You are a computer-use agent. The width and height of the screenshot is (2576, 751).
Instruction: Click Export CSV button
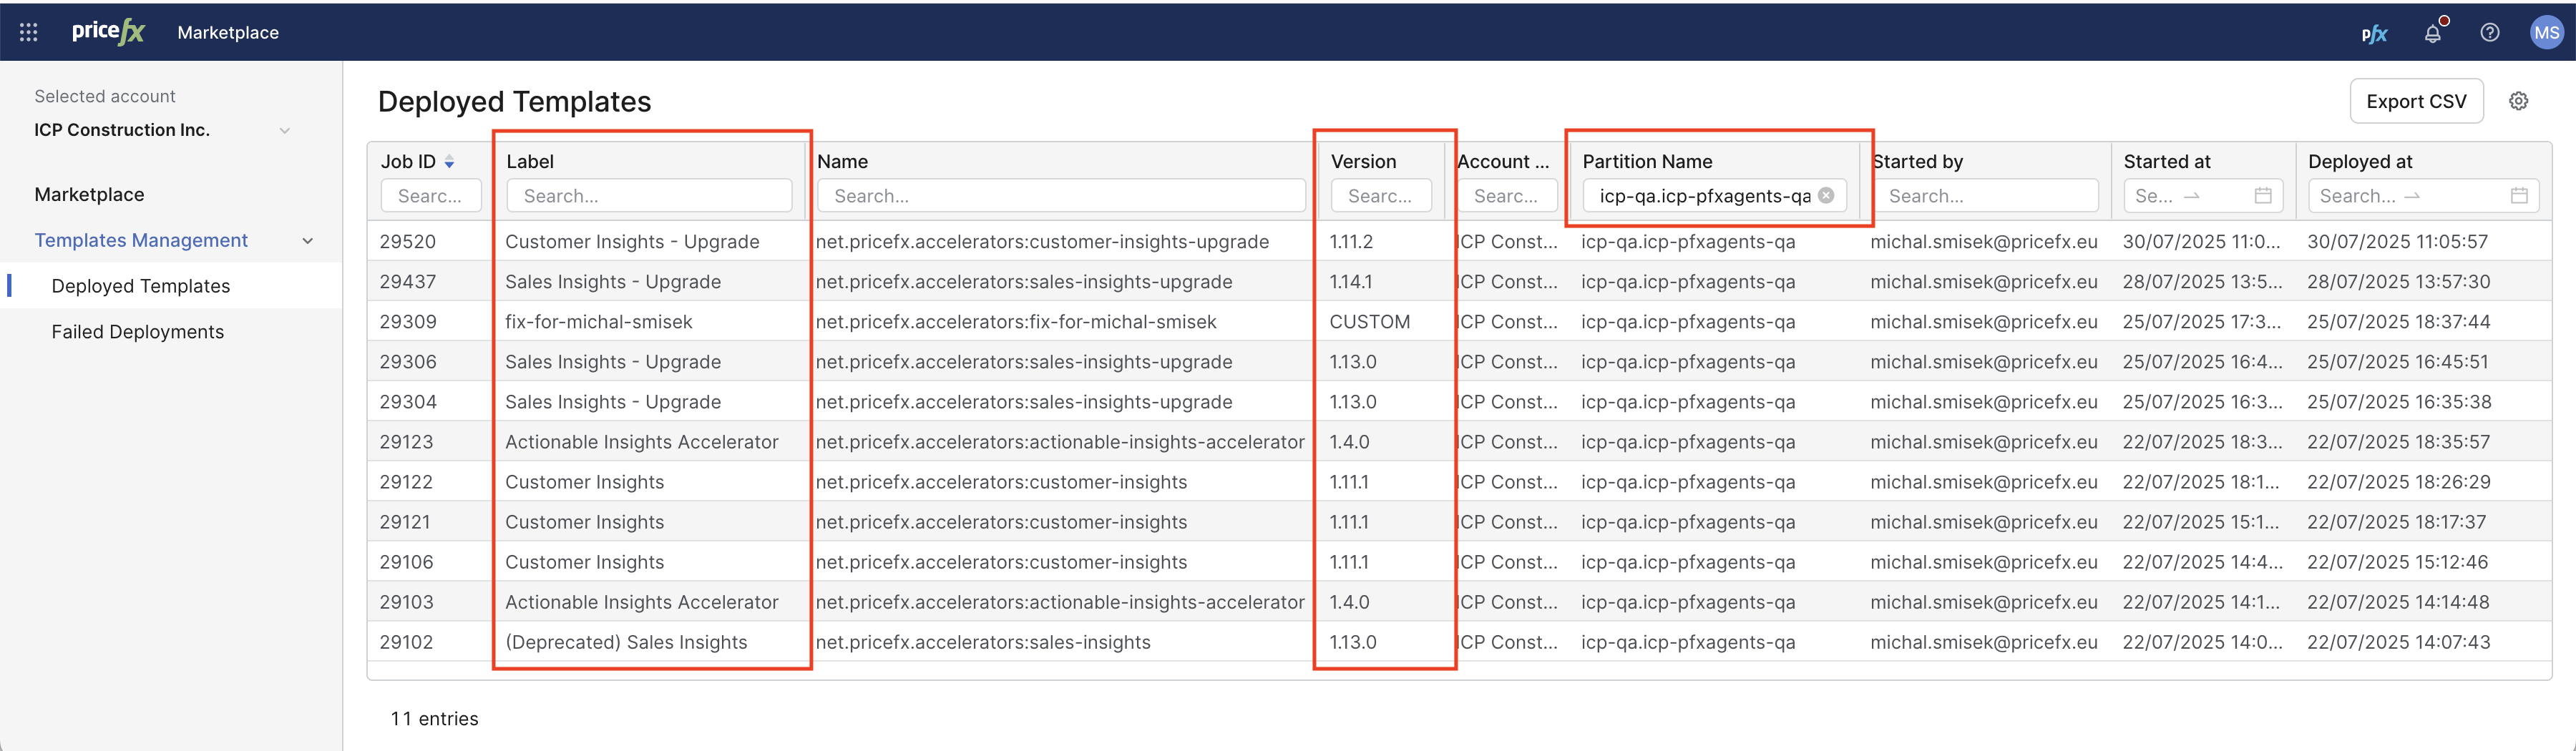click(x=2415, y=101)
